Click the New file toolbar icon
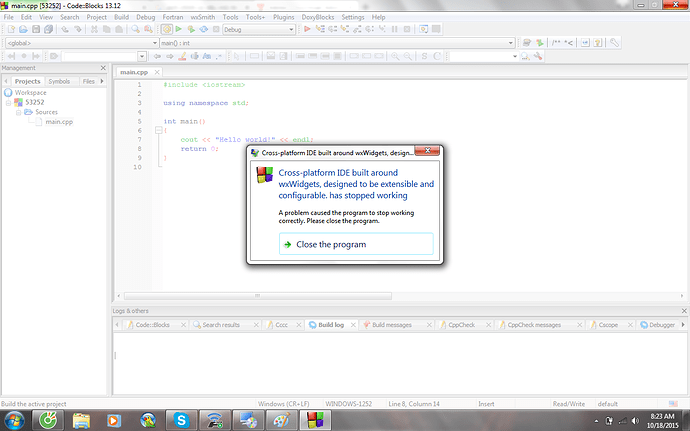 pyautogui.click(x=9, y=30)
